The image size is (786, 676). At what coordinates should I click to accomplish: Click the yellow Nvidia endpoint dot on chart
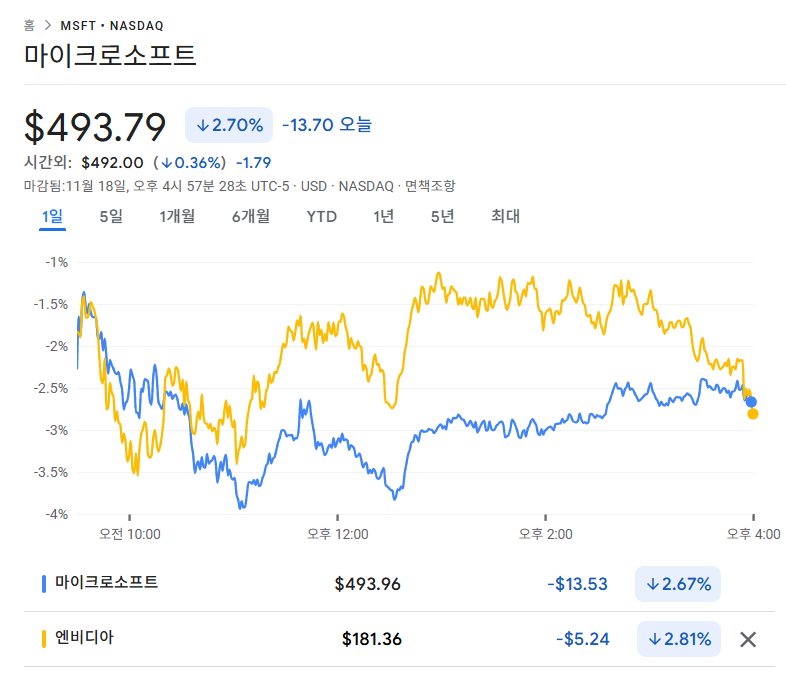(753, 414)
